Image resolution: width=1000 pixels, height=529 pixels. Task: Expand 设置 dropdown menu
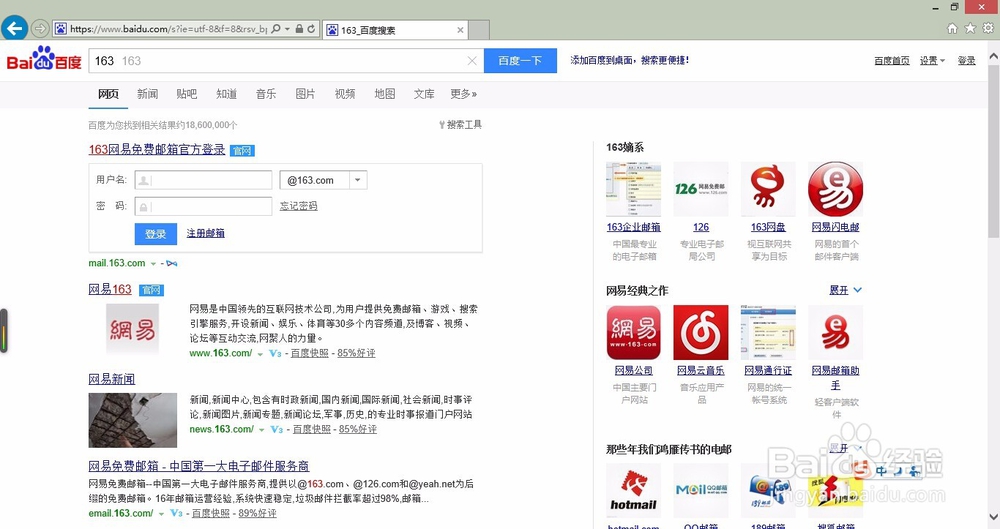pyautogui.click(x=932, y=61)
